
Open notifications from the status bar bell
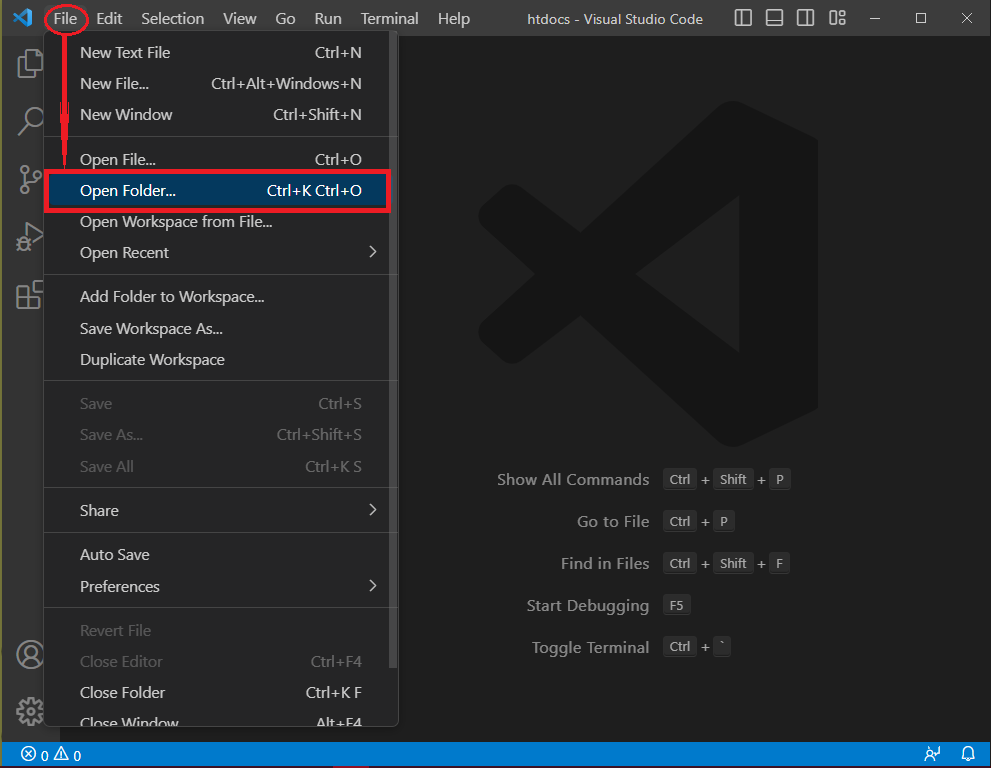967,754
